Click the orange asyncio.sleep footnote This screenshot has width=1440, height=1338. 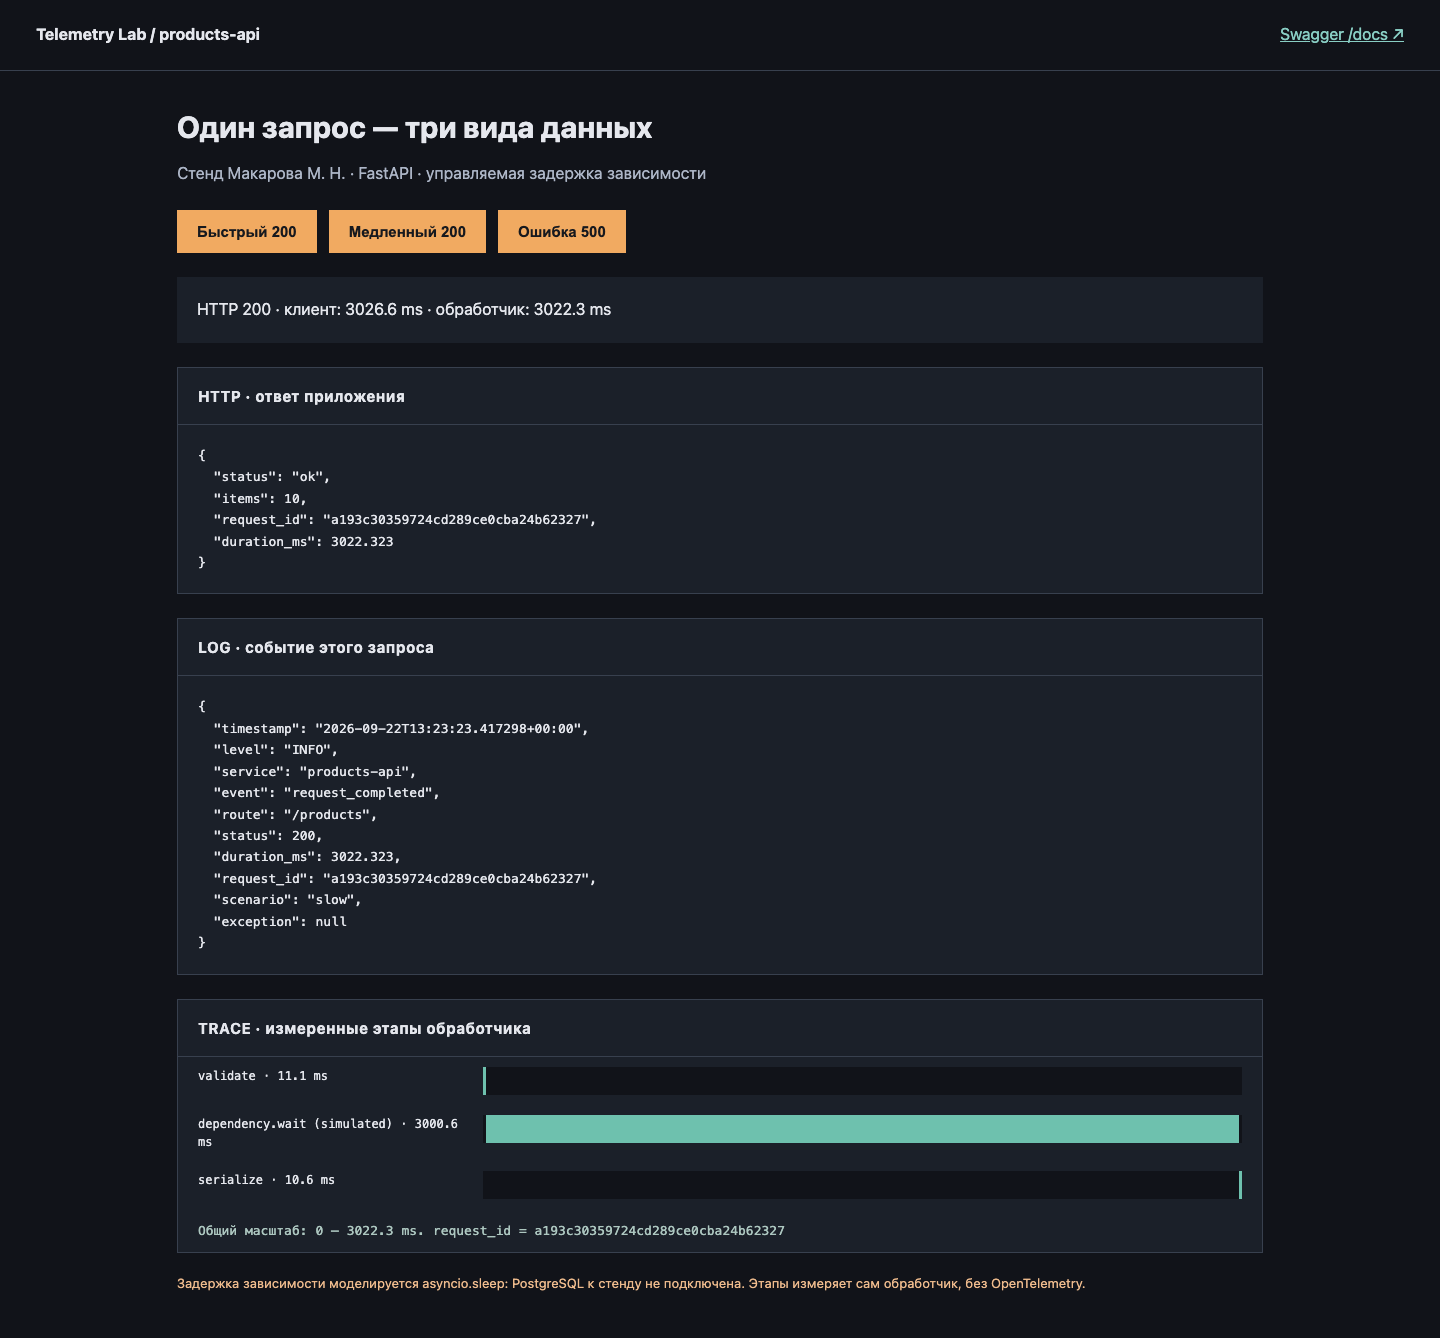click(631, 1284)
